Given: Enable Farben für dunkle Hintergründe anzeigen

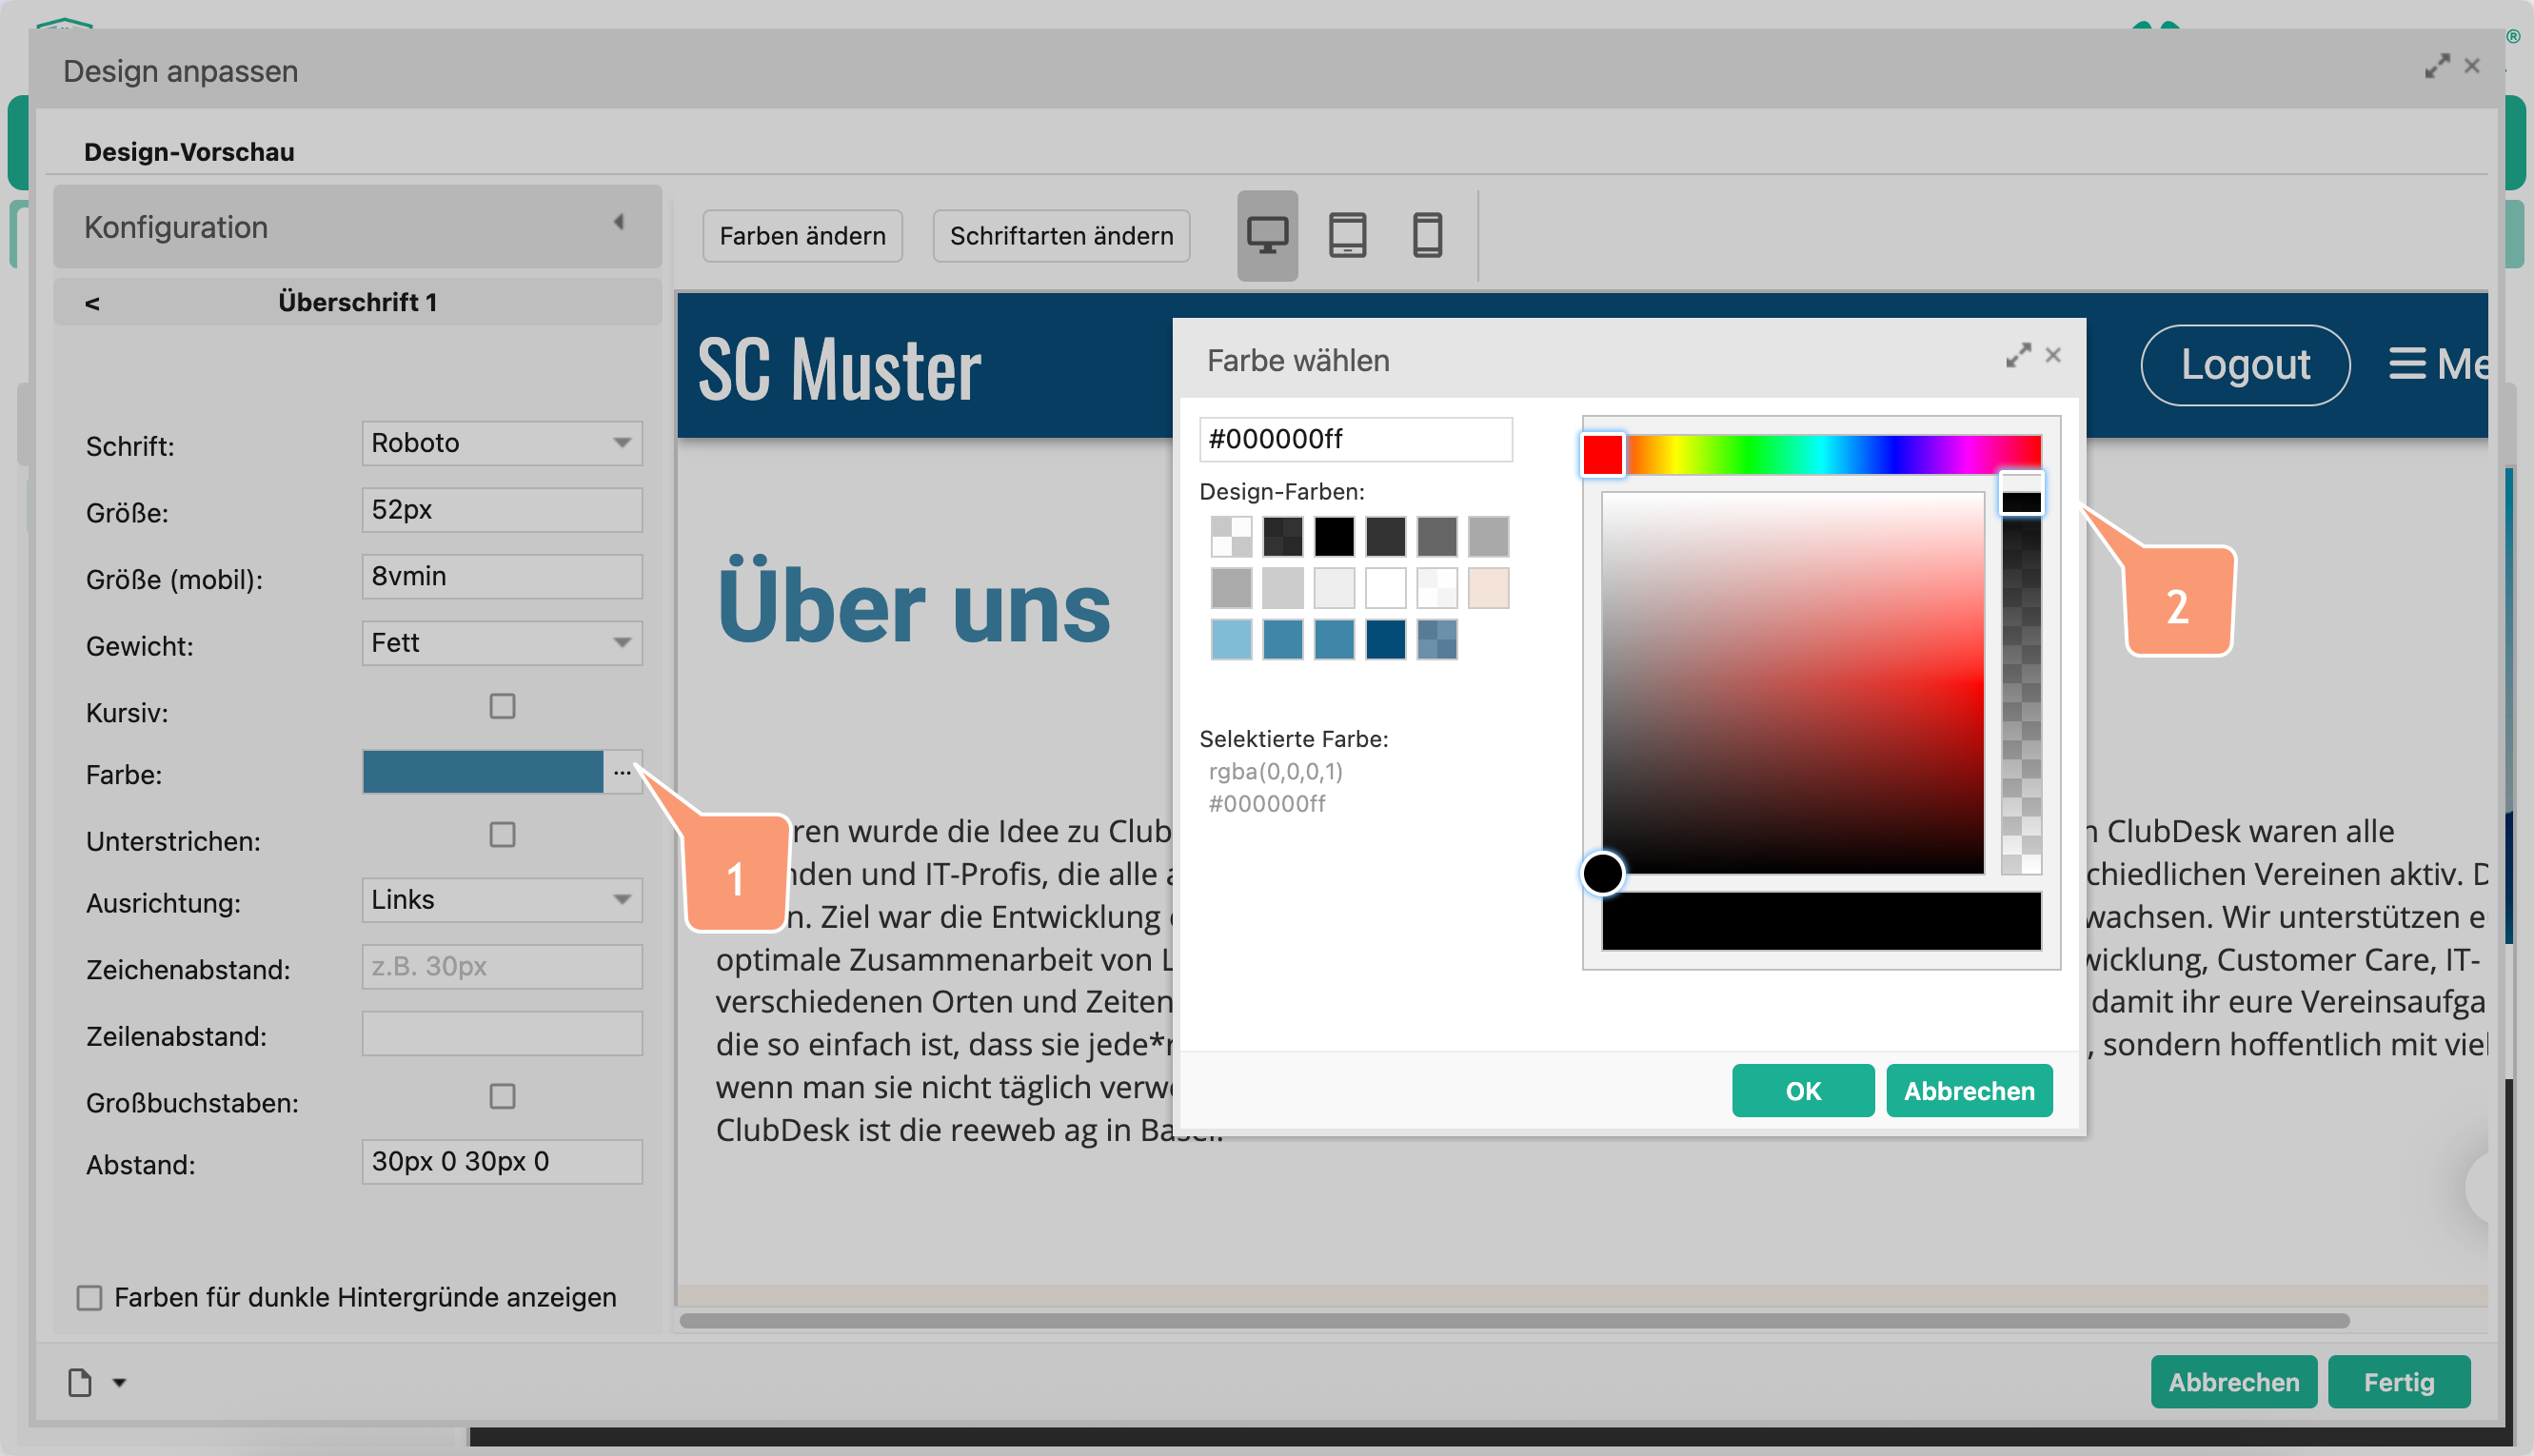Looking at the screenshot, I should pos(90,1297).
